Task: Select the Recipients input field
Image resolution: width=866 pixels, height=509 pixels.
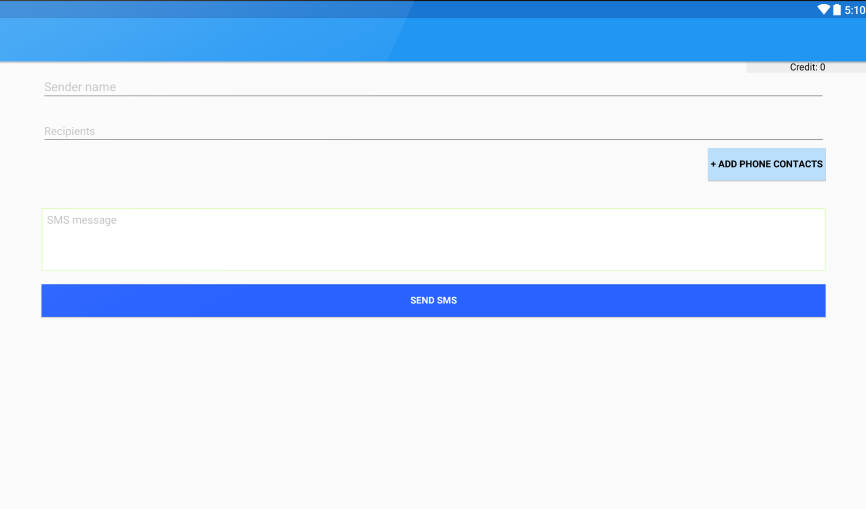Action: [433, 131]
